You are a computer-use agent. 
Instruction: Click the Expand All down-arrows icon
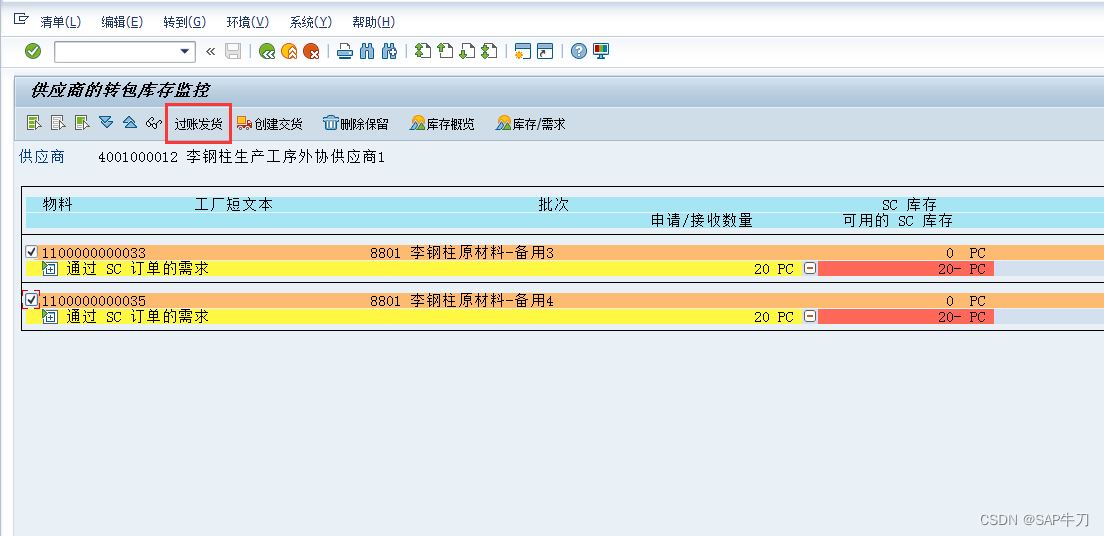click(106, 123)
